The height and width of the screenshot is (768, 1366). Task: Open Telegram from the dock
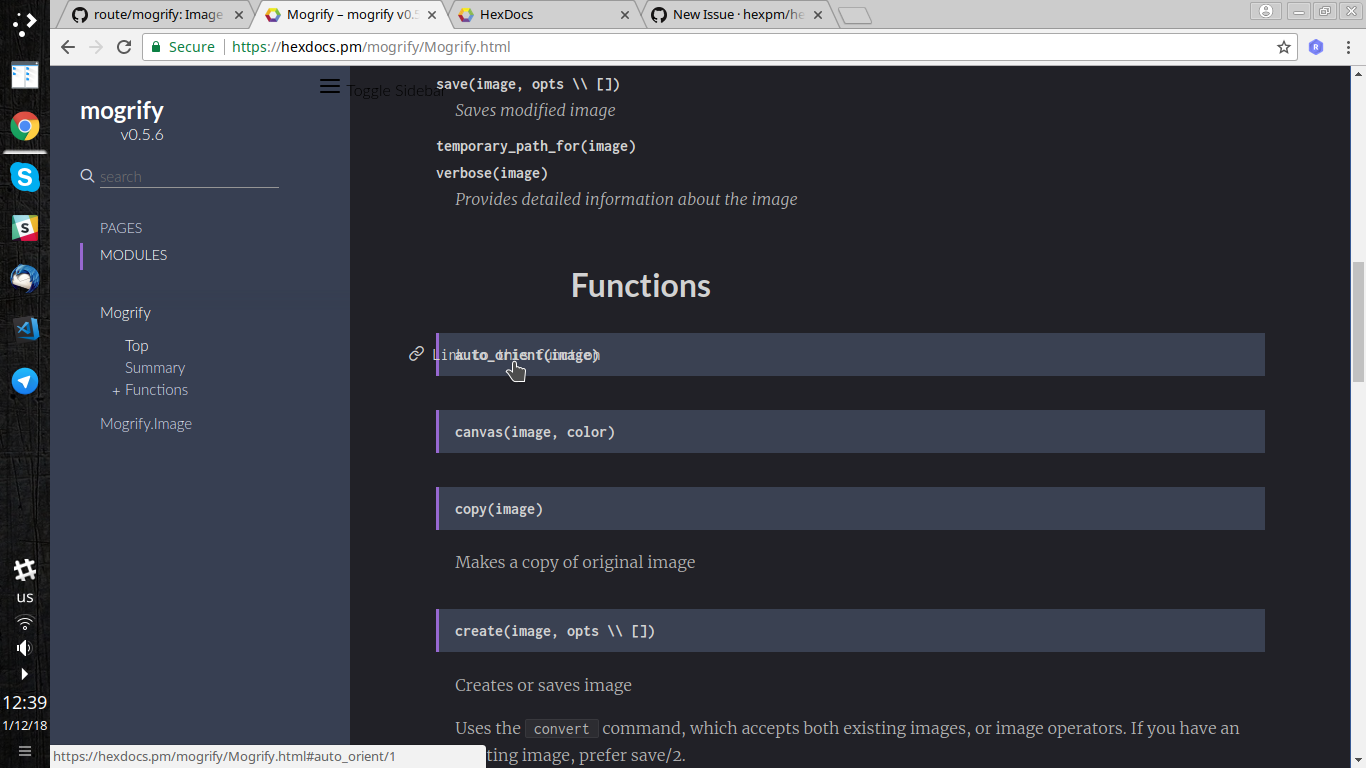point(25,380)
